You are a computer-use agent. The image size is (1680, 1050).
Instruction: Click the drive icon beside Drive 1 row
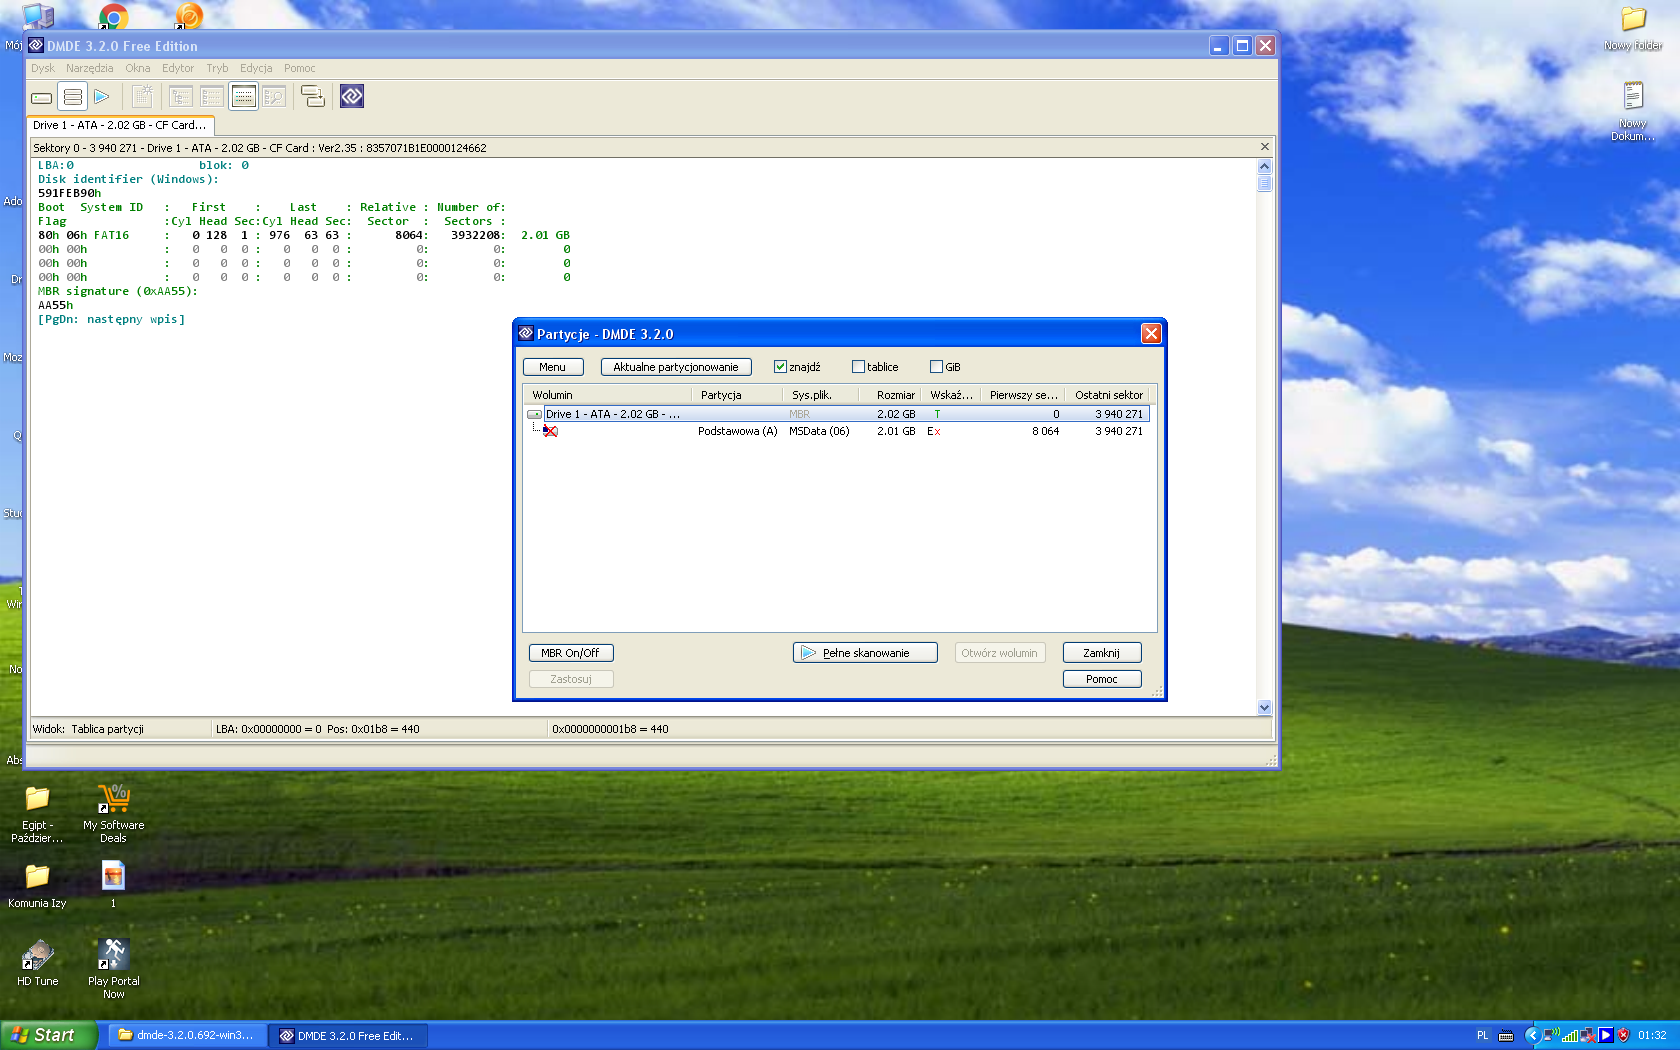click(534, 414)
